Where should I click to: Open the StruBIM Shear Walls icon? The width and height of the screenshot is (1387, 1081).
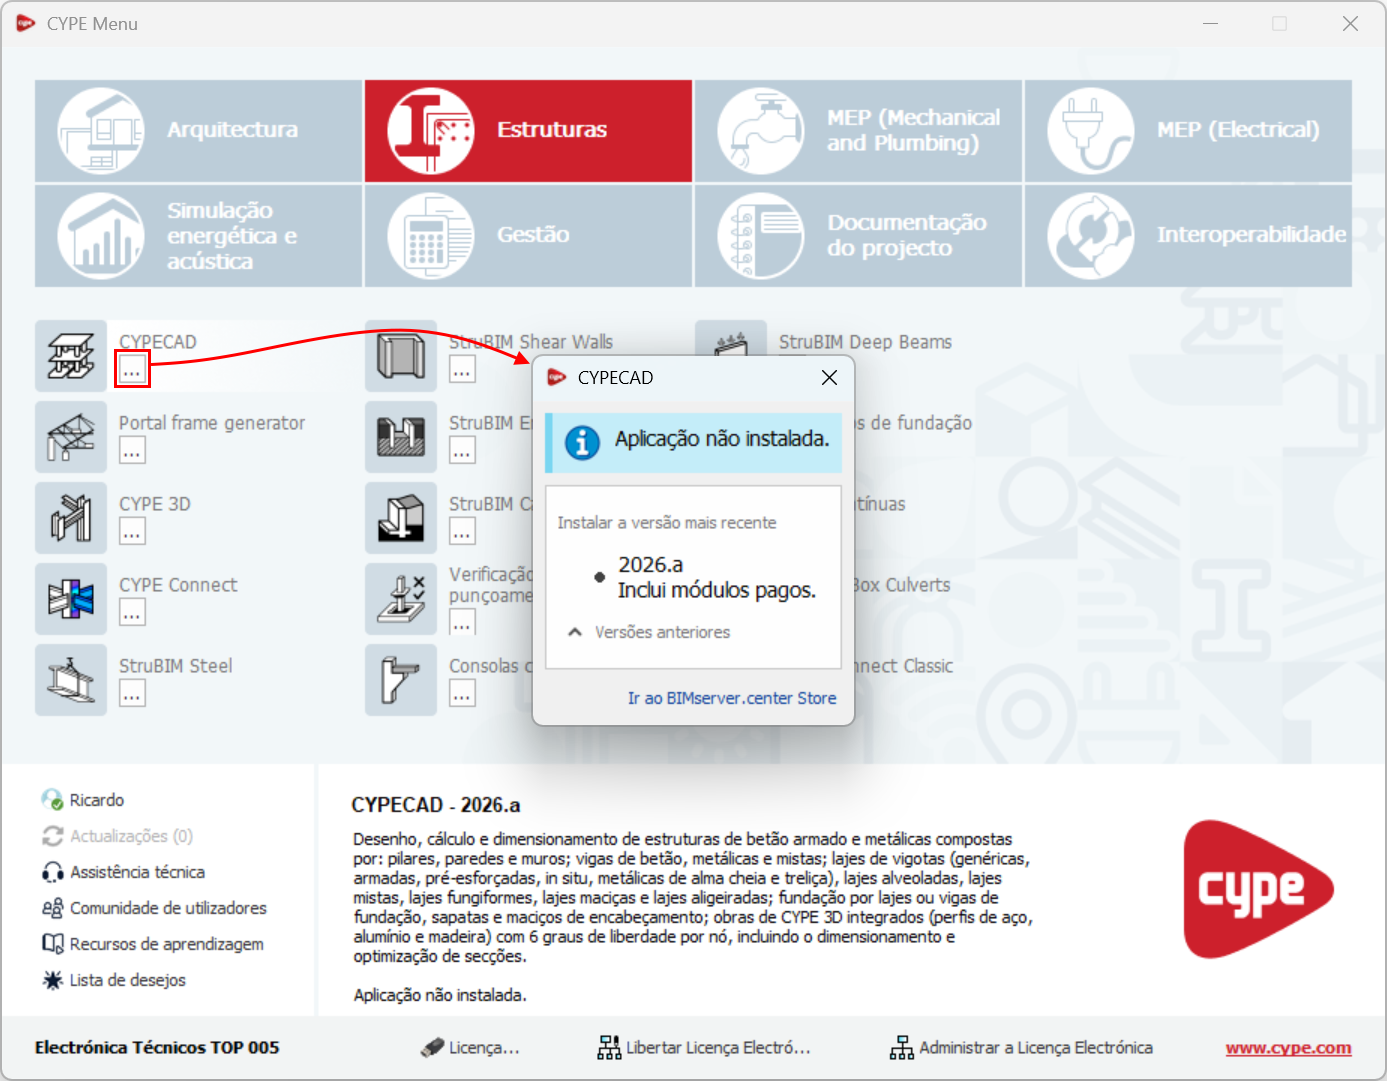click(x=401, y=356)
